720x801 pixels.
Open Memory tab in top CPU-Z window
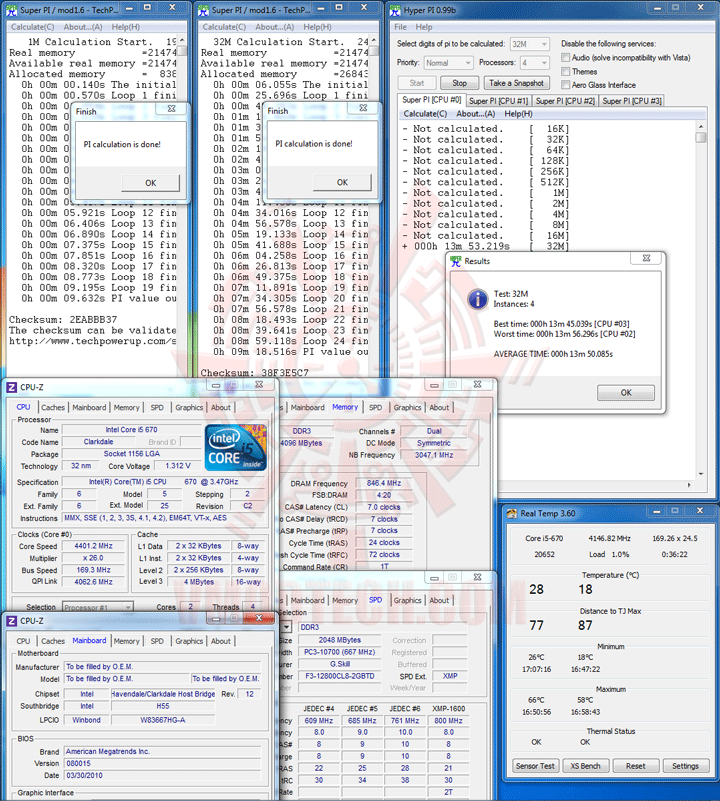click(x=126, y=407)
